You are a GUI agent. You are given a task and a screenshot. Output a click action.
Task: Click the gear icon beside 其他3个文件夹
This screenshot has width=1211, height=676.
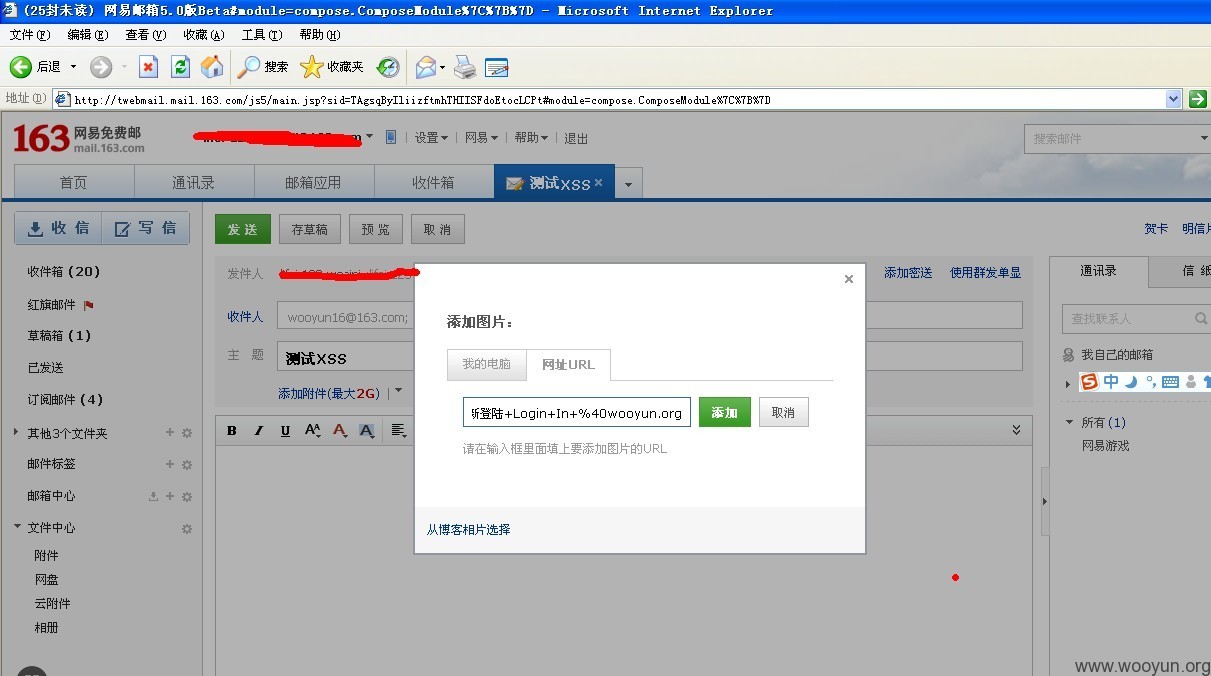[x=186, y=433]
